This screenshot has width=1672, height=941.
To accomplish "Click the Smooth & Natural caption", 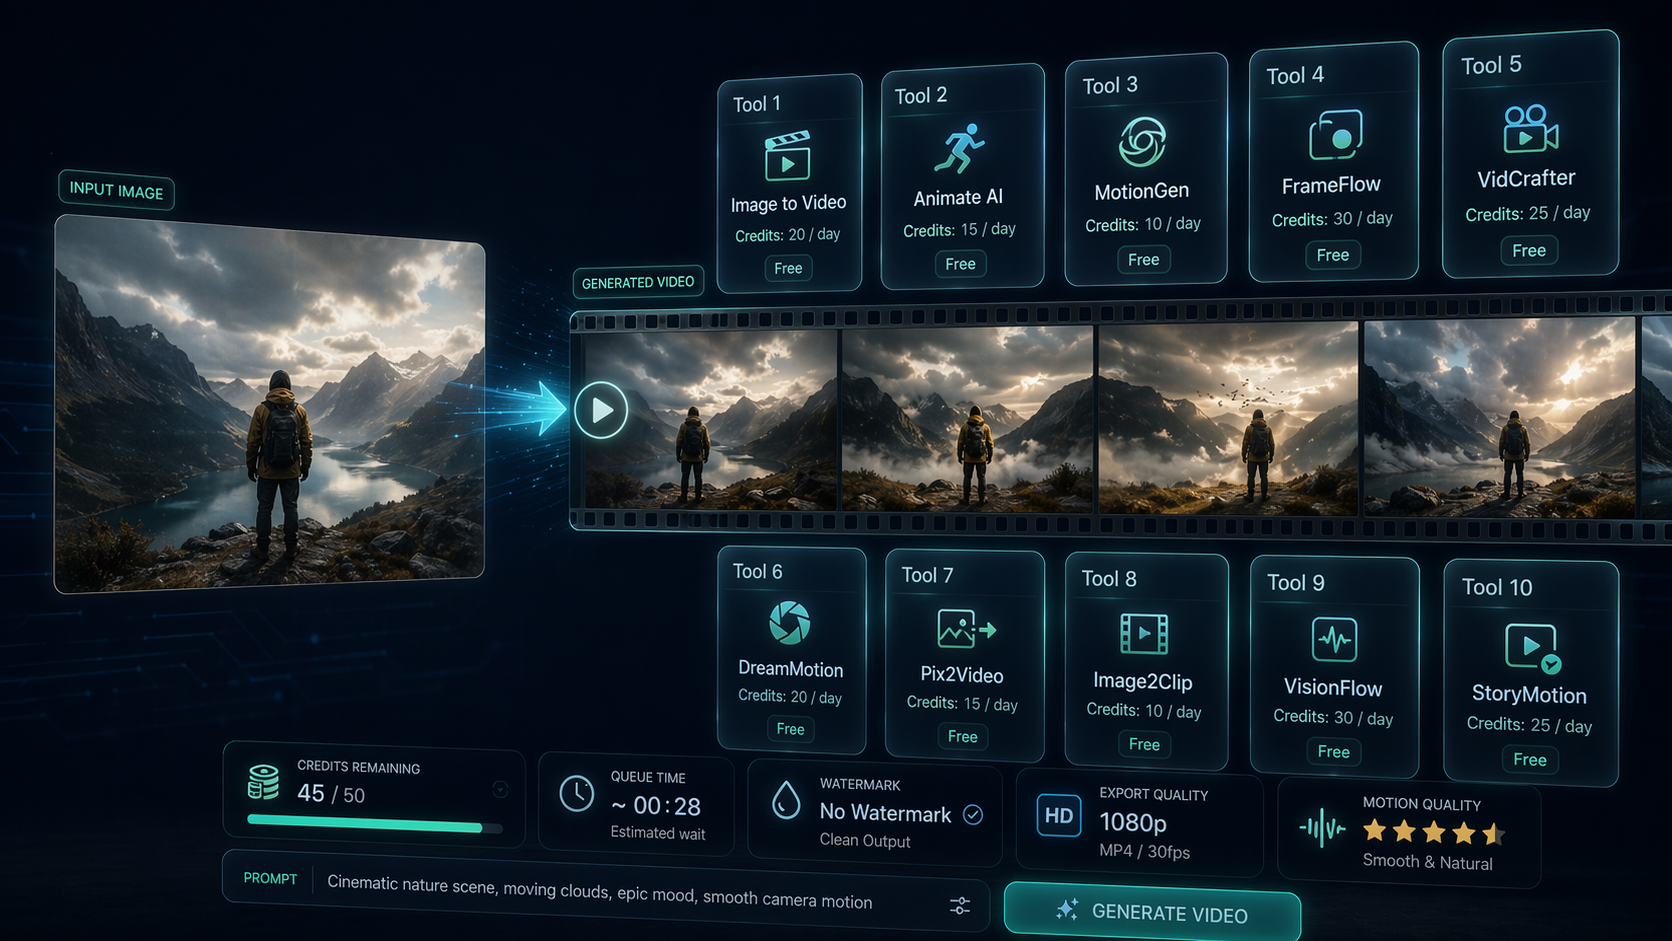I will click(x=1427, y=862).
